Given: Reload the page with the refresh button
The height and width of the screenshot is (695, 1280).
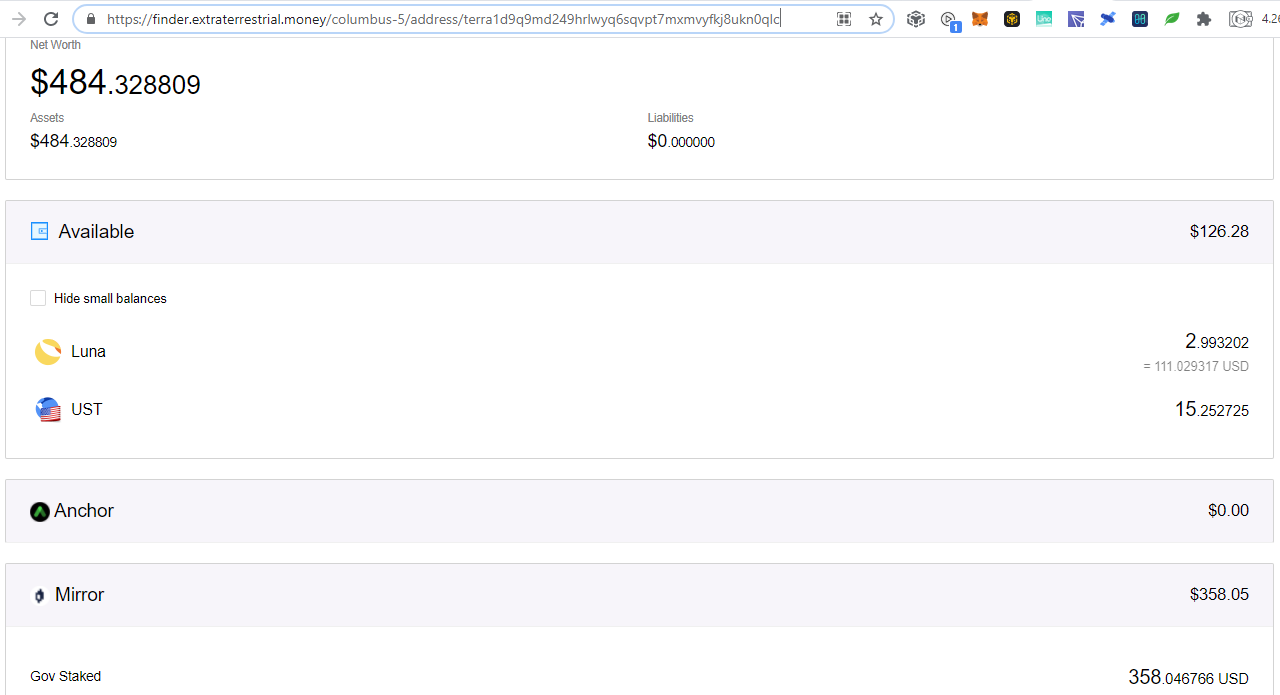Looking at the screenshot, I should 51,19.
